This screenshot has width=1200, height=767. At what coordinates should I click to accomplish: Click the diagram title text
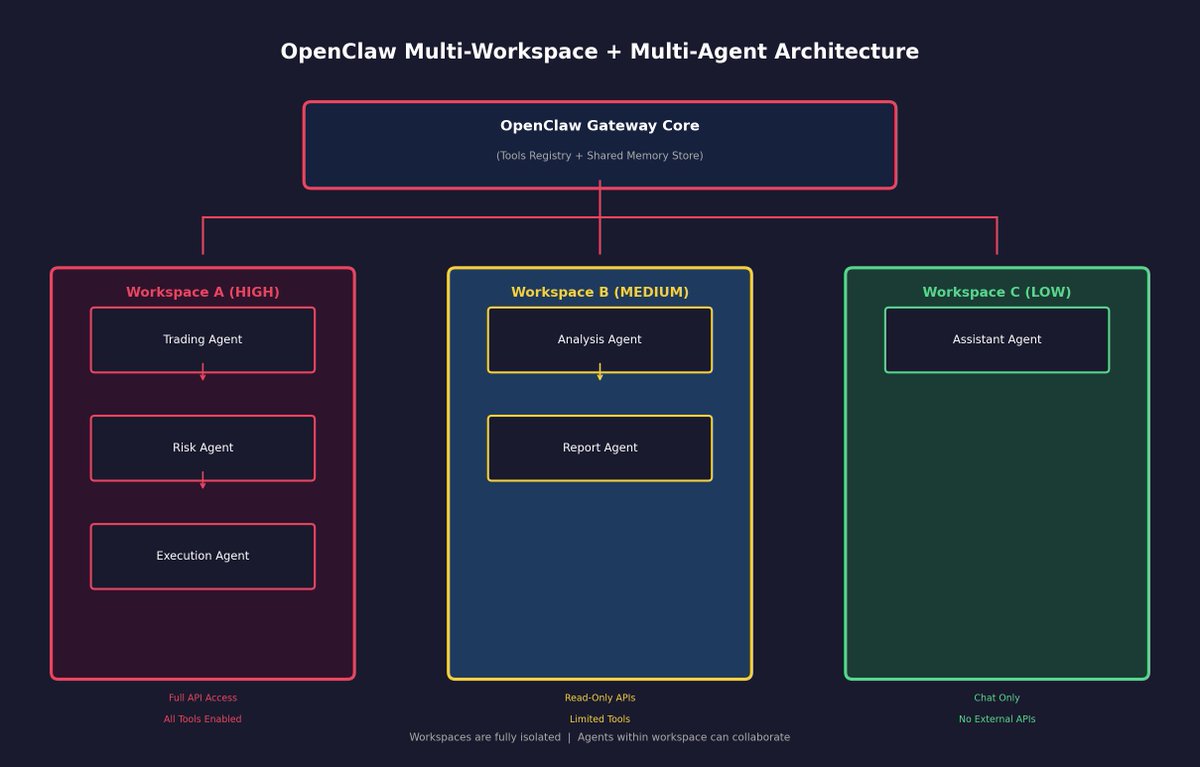[x=599, y=52]
